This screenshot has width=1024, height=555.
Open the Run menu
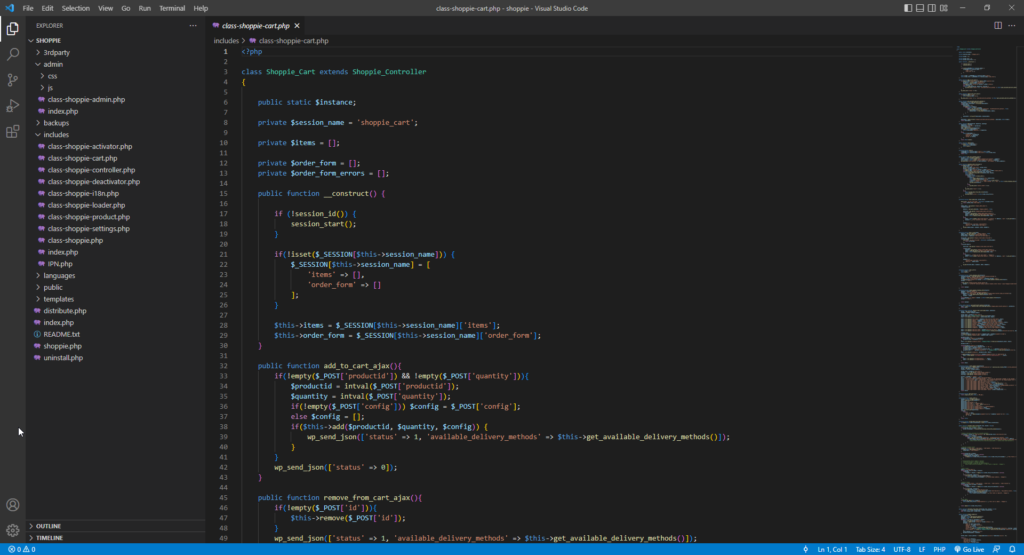tap(144, 8)
